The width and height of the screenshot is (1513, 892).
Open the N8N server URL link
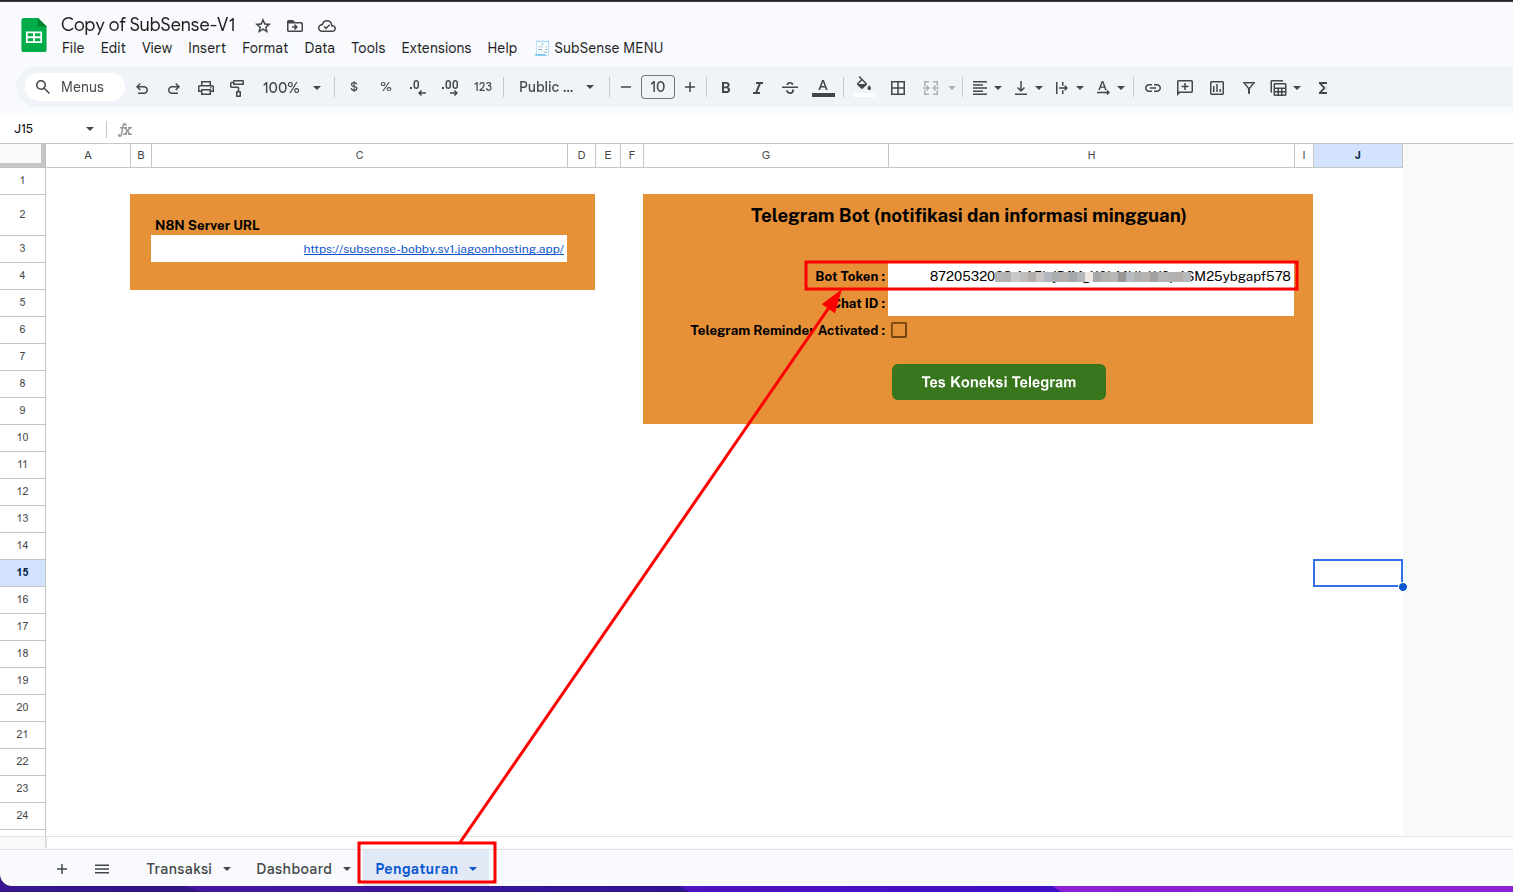pyautogui.click(x=433, y=249)
